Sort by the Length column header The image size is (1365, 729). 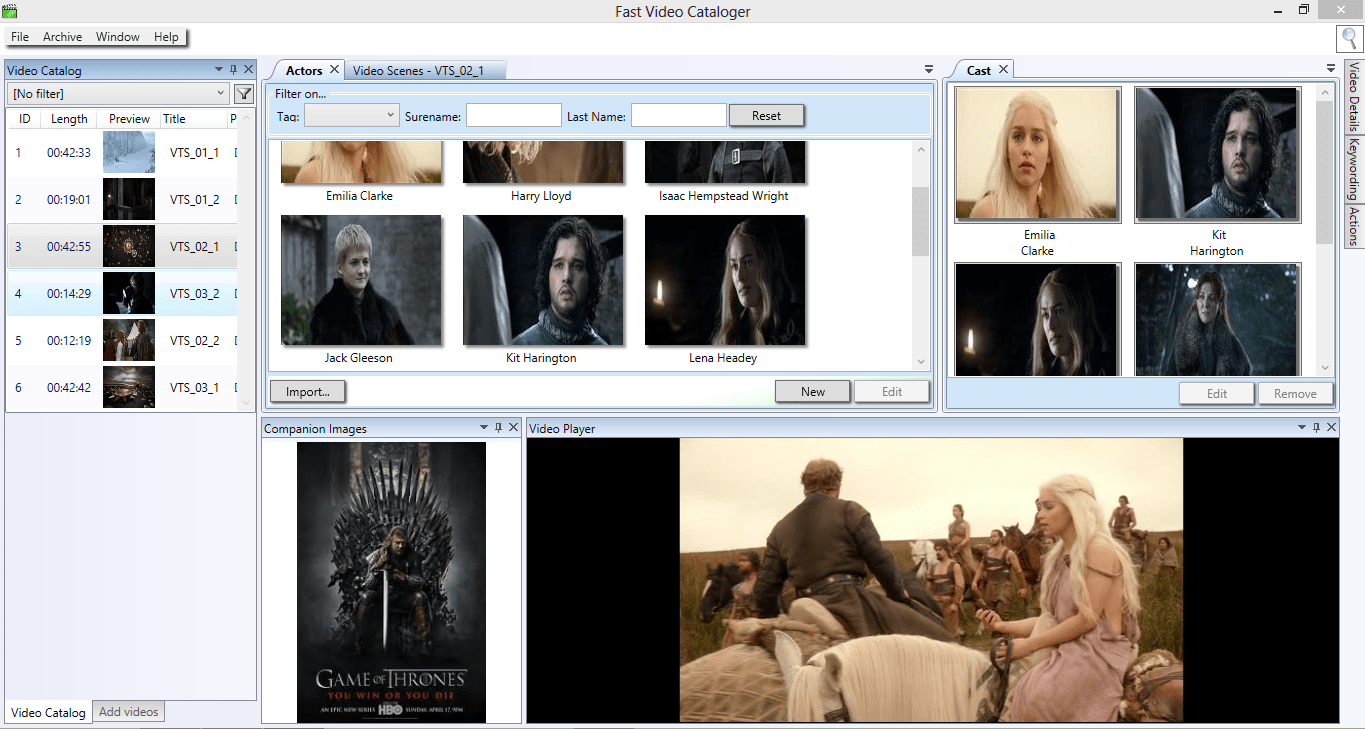(x=69, y=119)
